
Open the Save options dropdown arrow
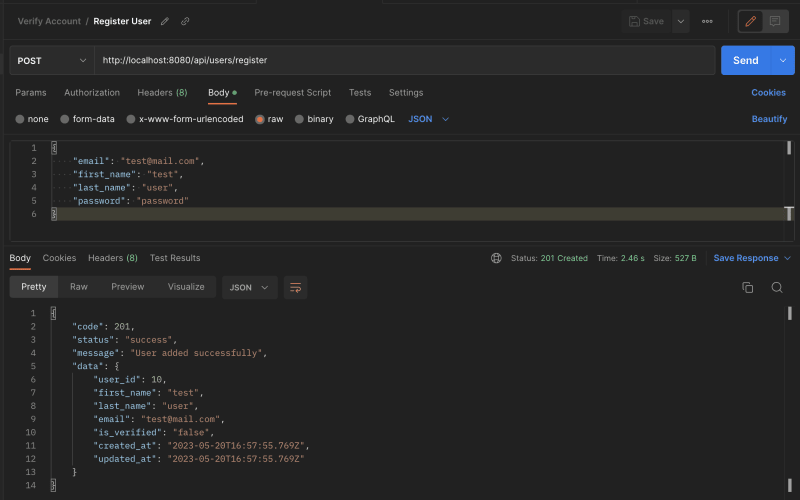(x=681, y=21)
